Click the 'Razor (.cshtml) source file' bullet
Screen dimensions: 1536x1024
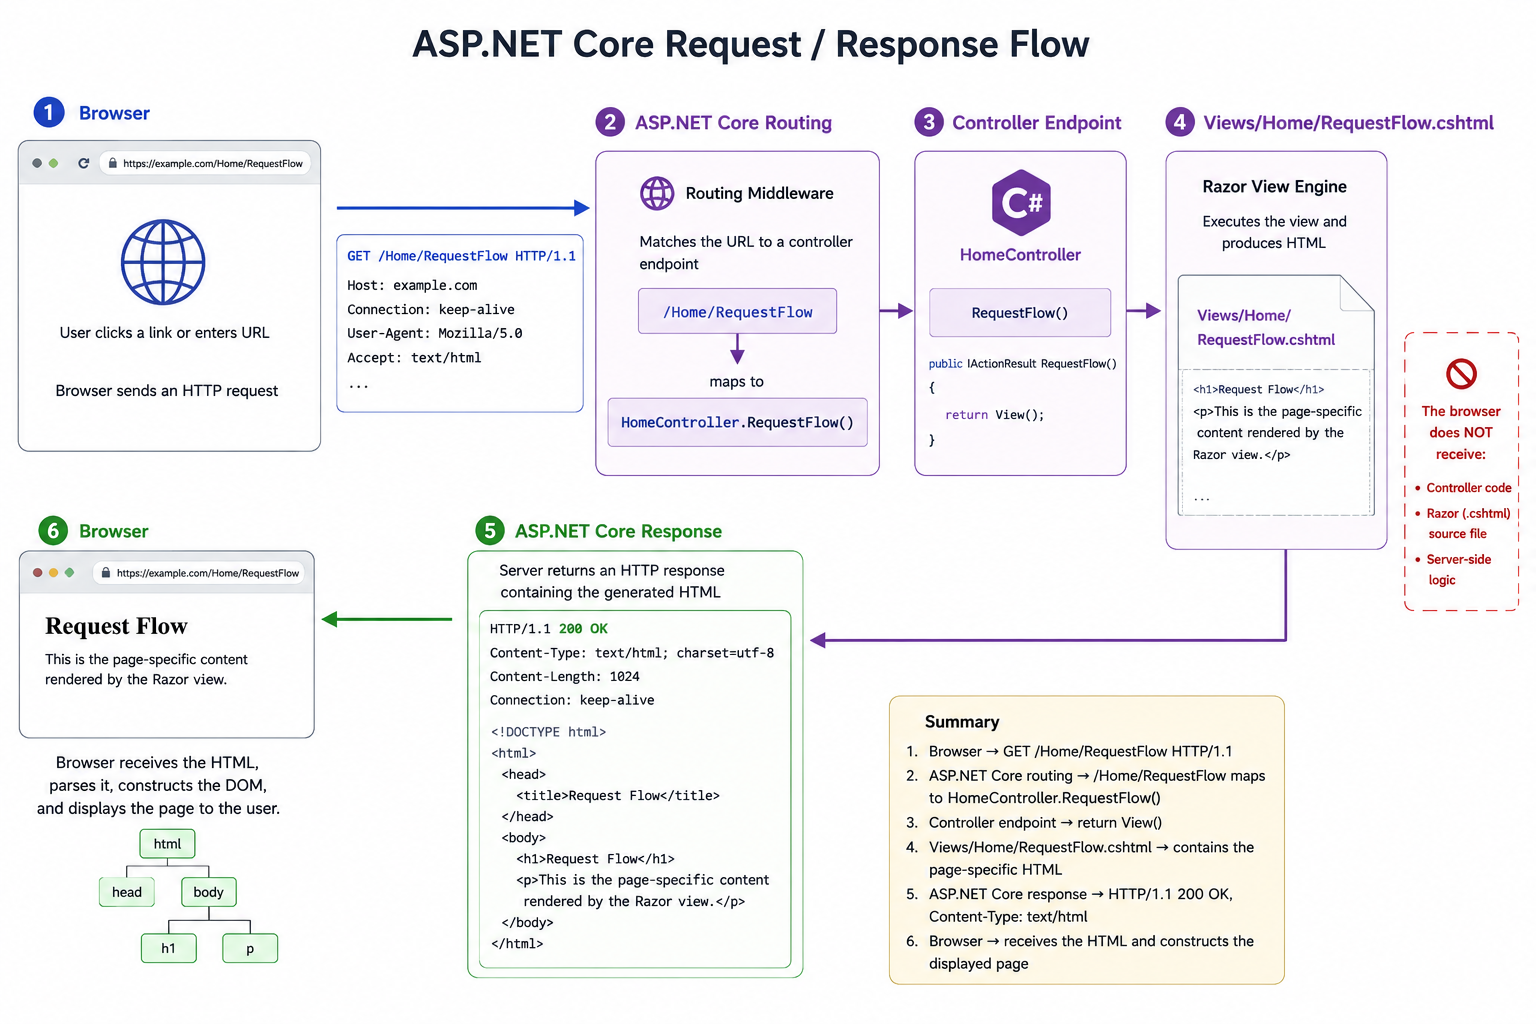pyautogui.click(x=1468, y=523)
